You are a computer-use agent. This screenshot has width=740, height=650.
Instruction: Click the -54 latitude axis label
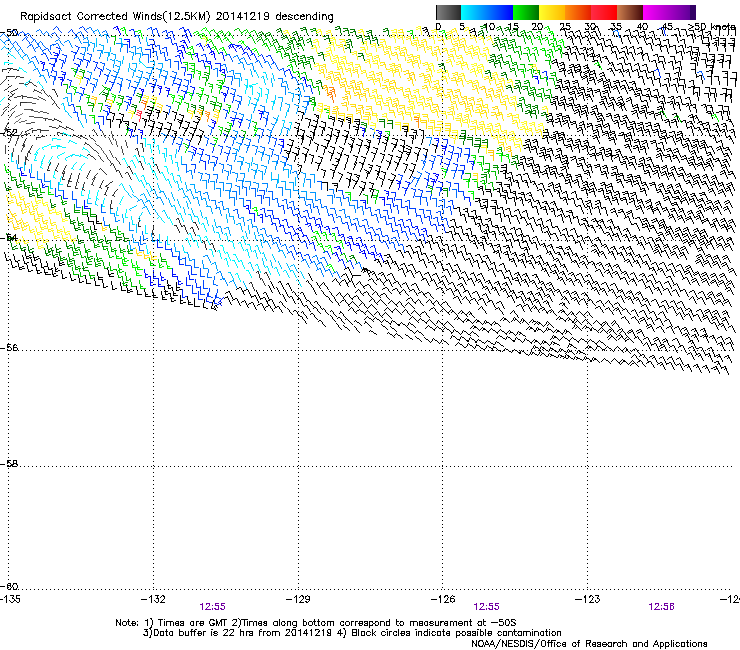tap(9, 237)
